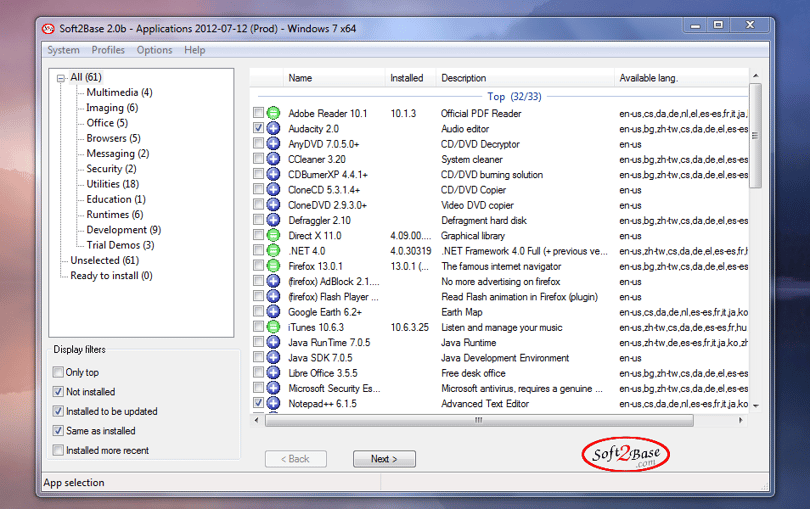Screen dimensions: 810x509
Task: Click the blue install icon beside Defraggler 2.10
Action: click(x=273, y=220)
